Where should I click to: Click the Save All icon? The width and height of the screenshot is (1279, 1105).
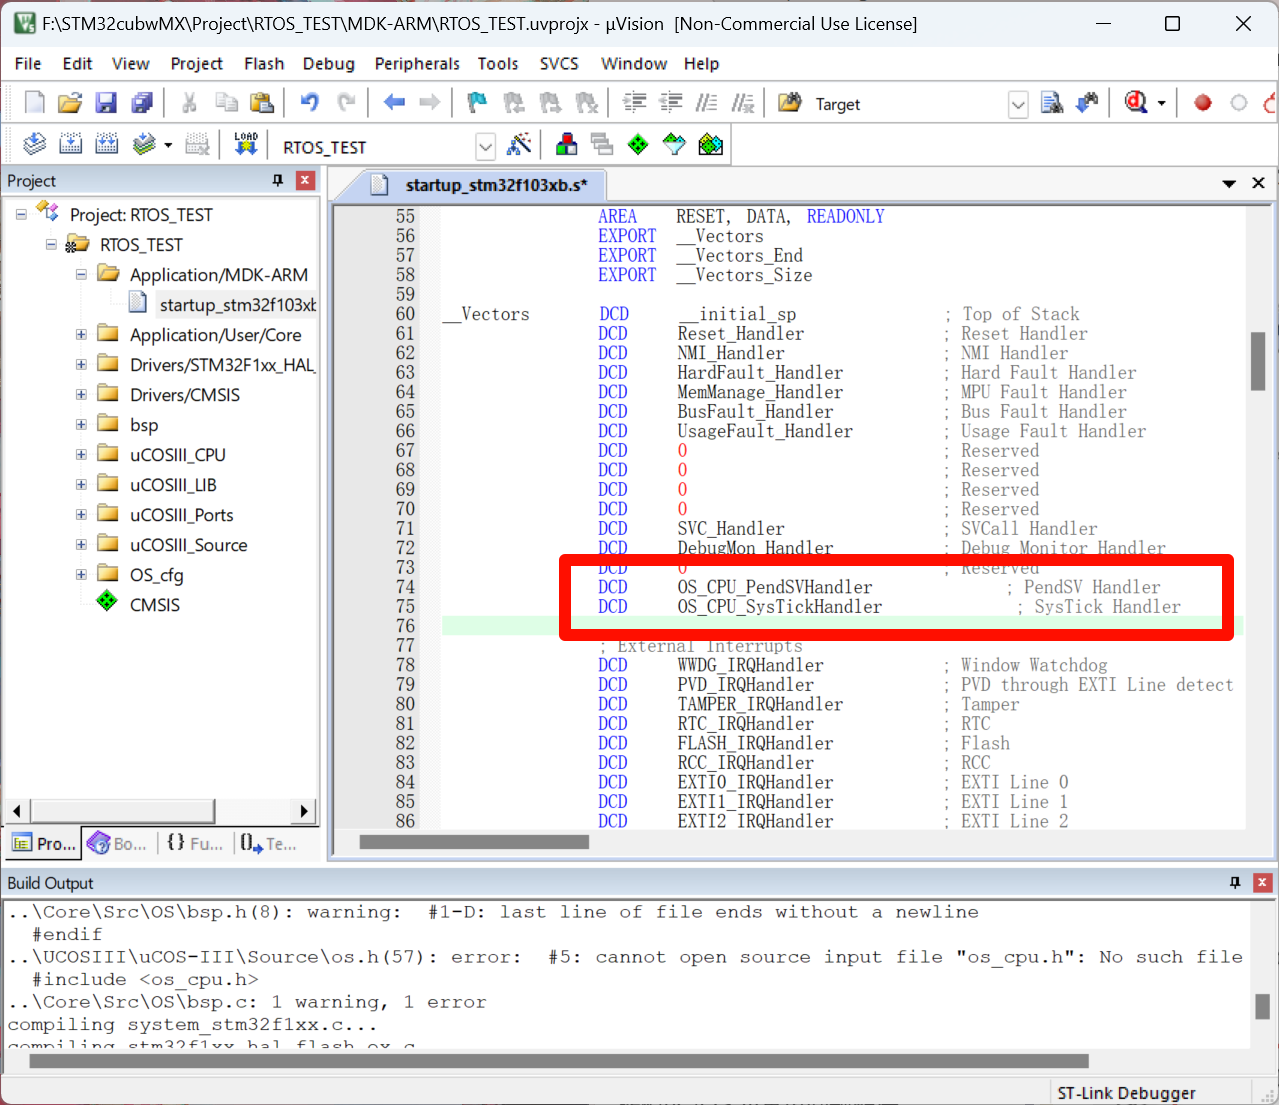pyautogui.click(x=142, y=103)
